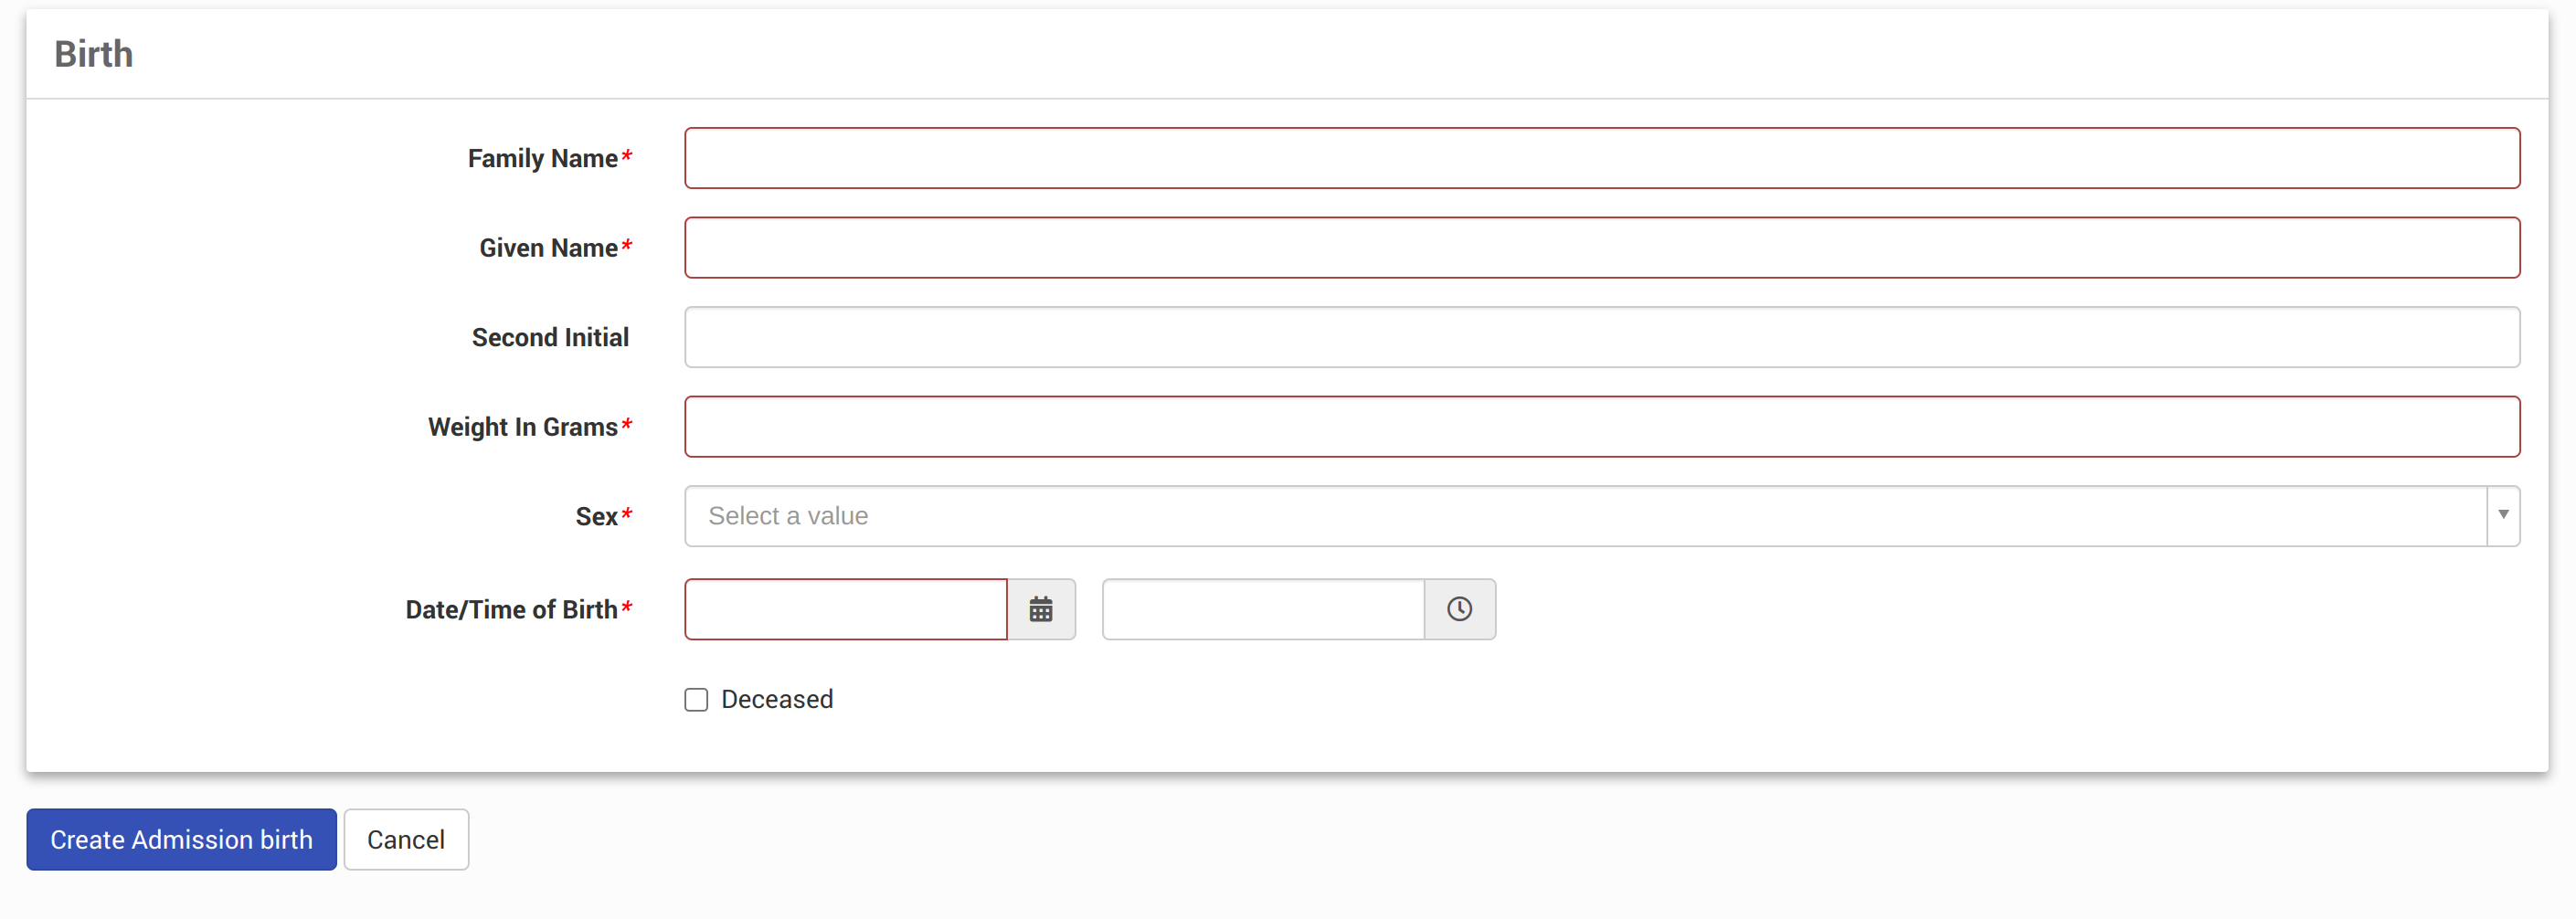
Task: Click the birth date text field
Action: tap(846, 609)
